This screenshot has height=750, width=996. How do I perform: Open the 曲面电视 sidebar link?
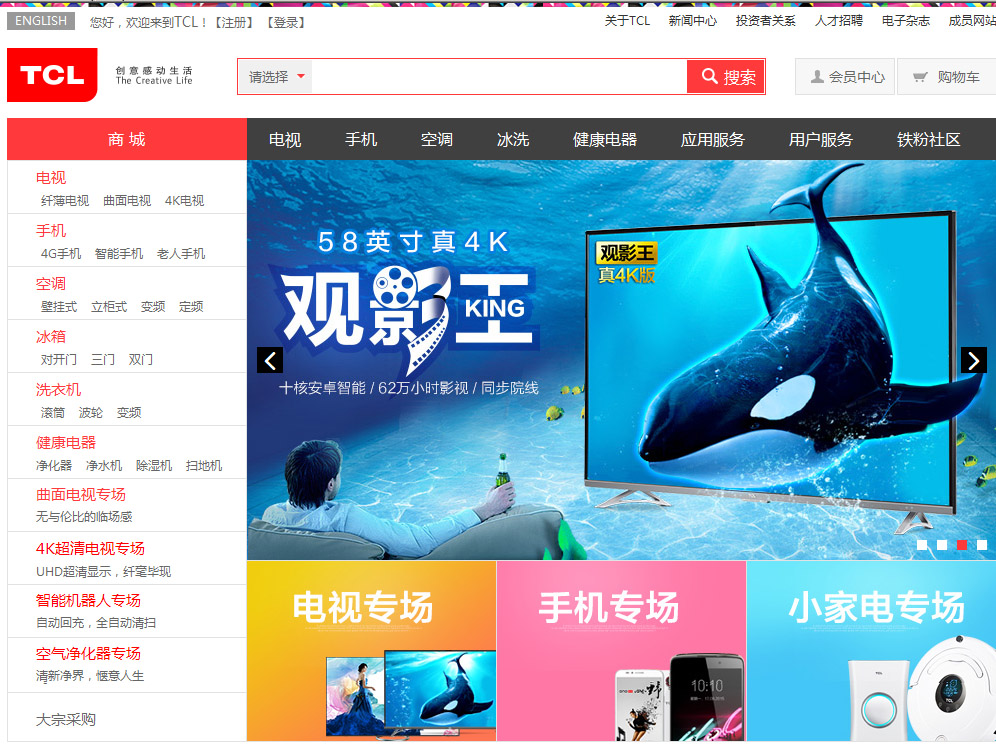point(127,201)
